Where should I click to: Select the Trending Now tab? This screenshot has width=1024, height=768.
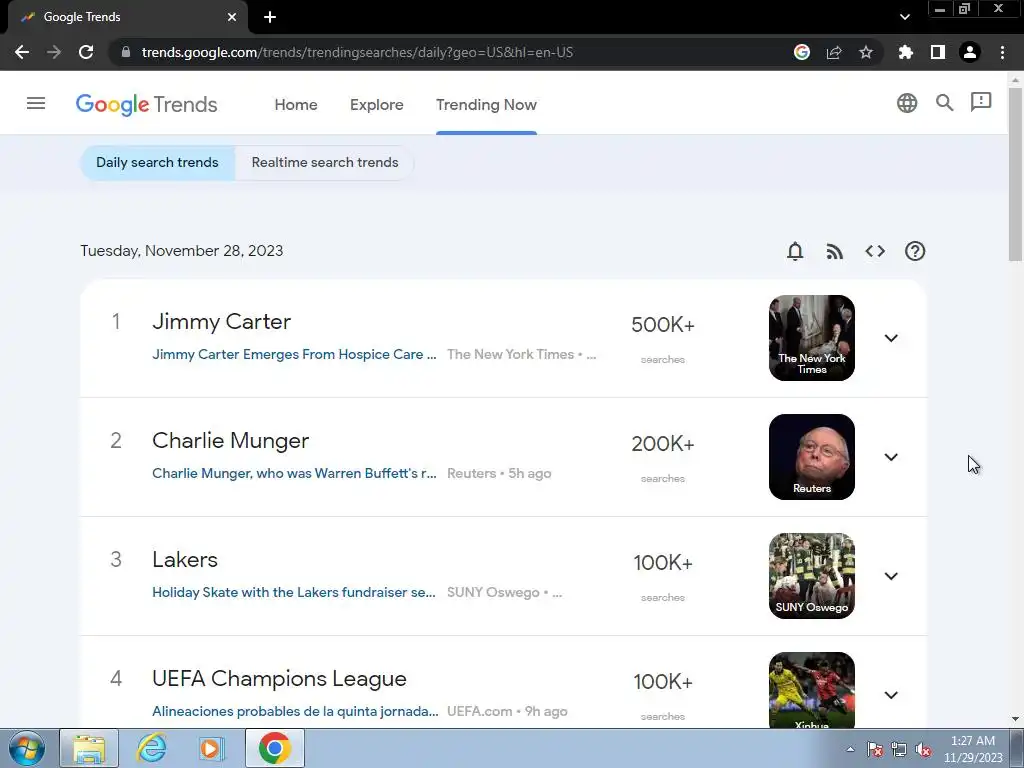click(x=487, y=104)
